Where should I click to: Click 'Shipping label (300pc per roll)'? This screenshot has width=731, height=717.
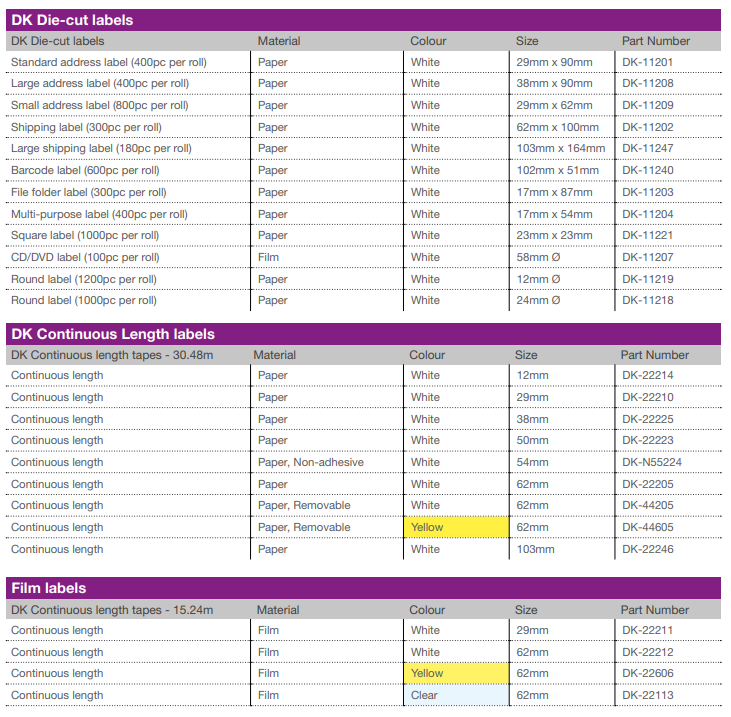pos(86,127)
